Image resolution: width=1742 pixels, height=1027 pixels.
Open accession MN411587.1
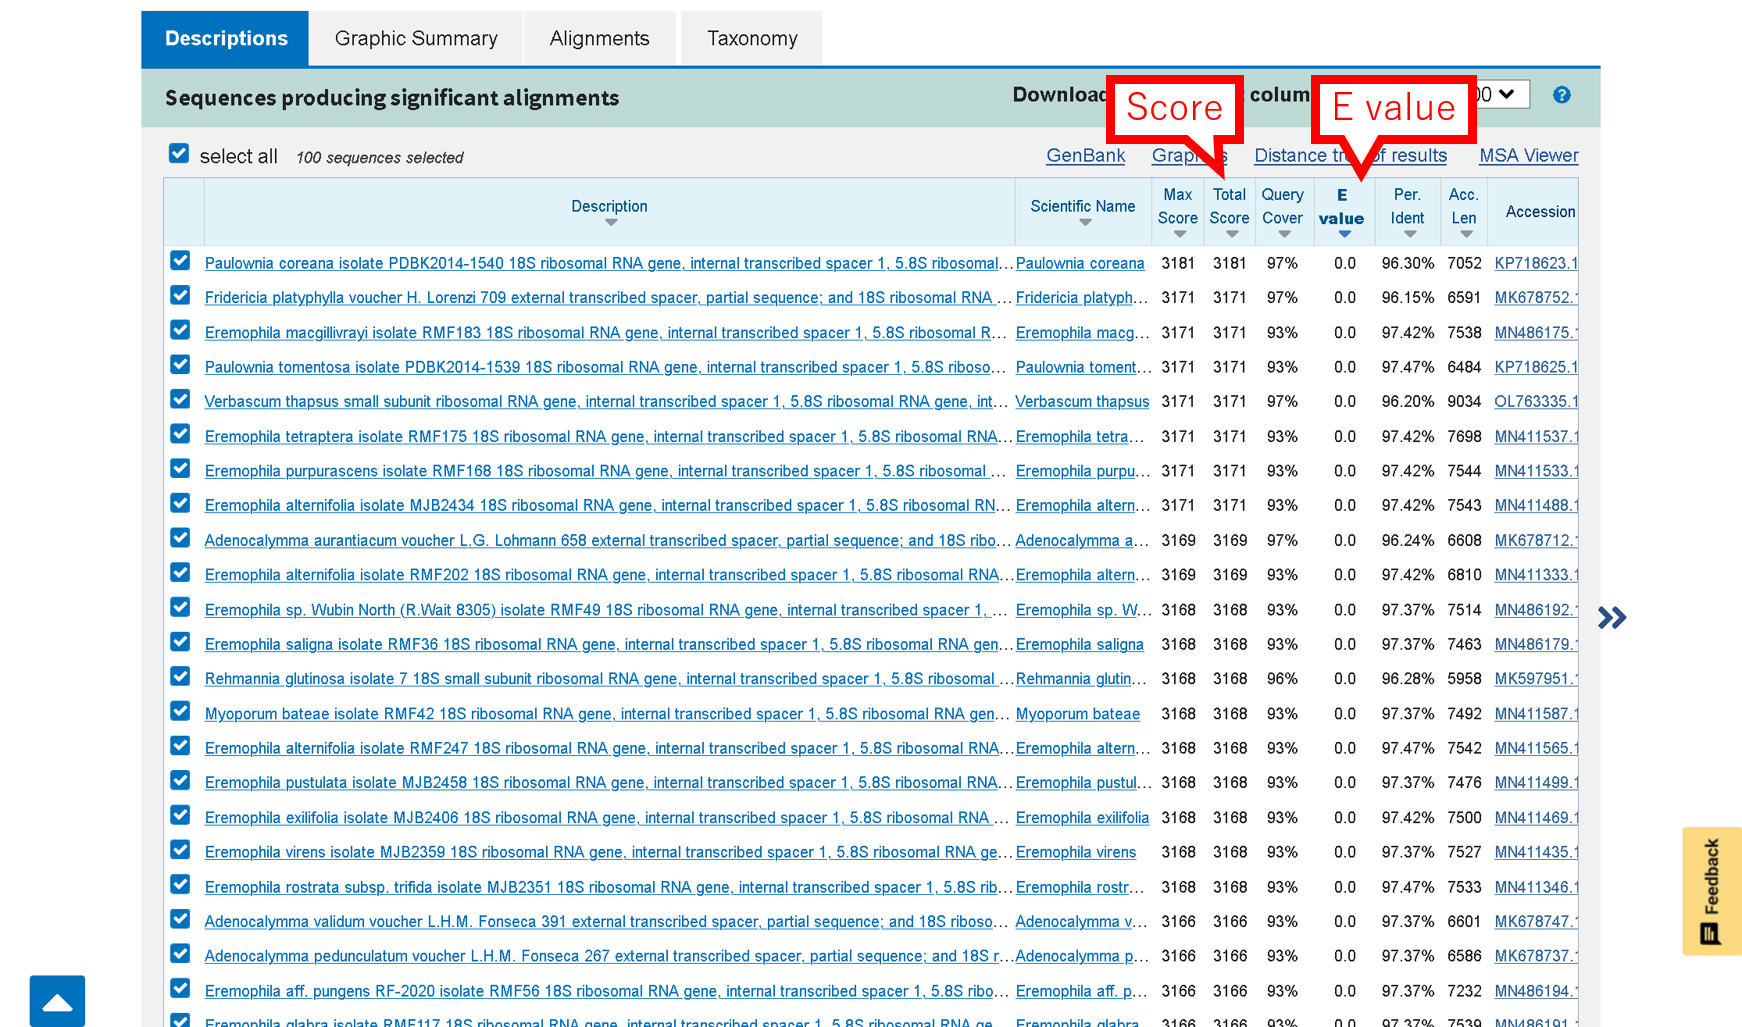click(1536, 714)
